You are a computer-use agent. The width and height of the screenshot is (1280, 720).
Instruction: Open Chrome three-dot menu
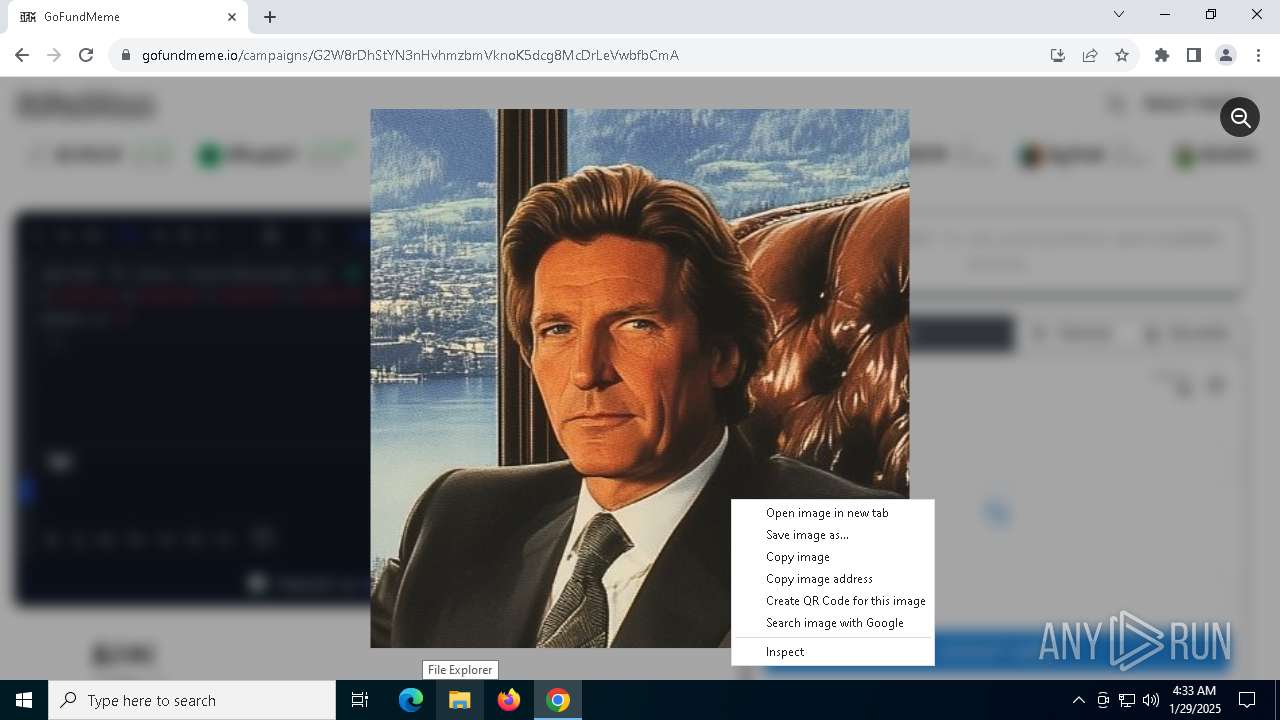pos(1258,55)
